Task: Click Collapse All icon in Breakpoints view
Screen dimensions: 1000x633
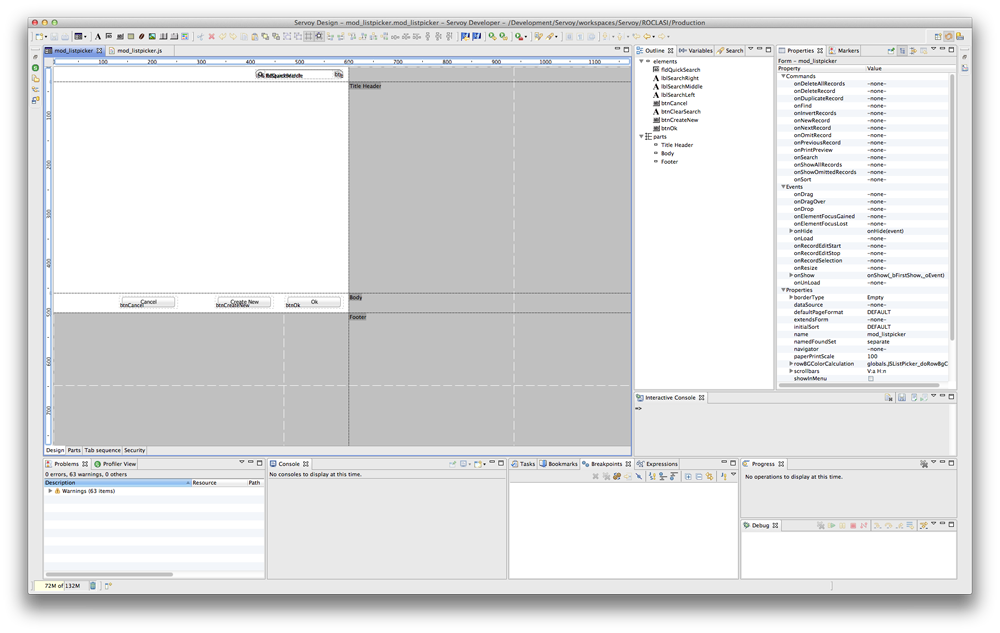Action: [699, 476]
